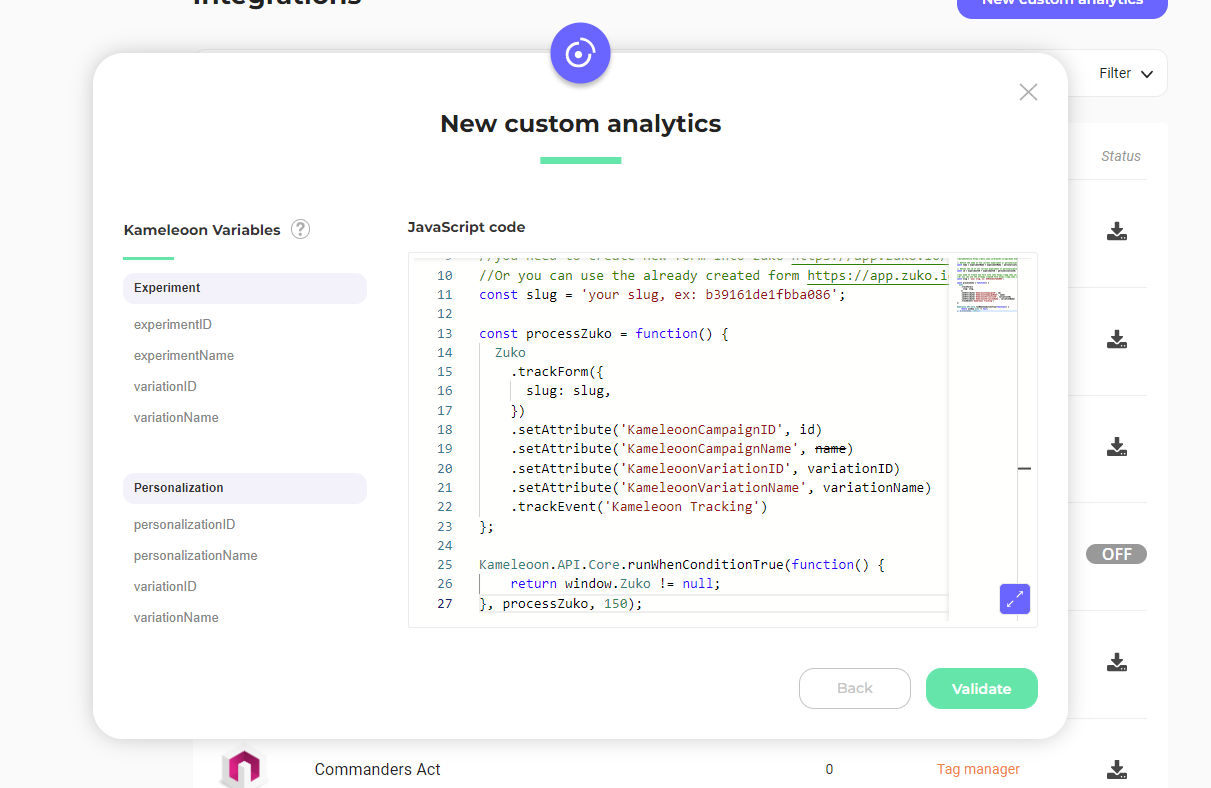Insert the experimentName variable
1211x788 pixels.
(x=184, y=356)
